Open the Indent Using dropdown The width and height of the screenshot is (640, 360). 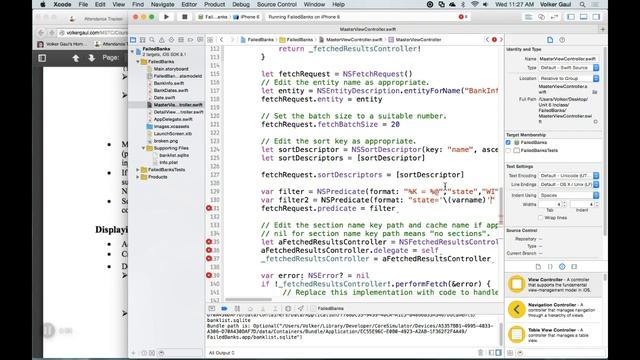(569, 195)
